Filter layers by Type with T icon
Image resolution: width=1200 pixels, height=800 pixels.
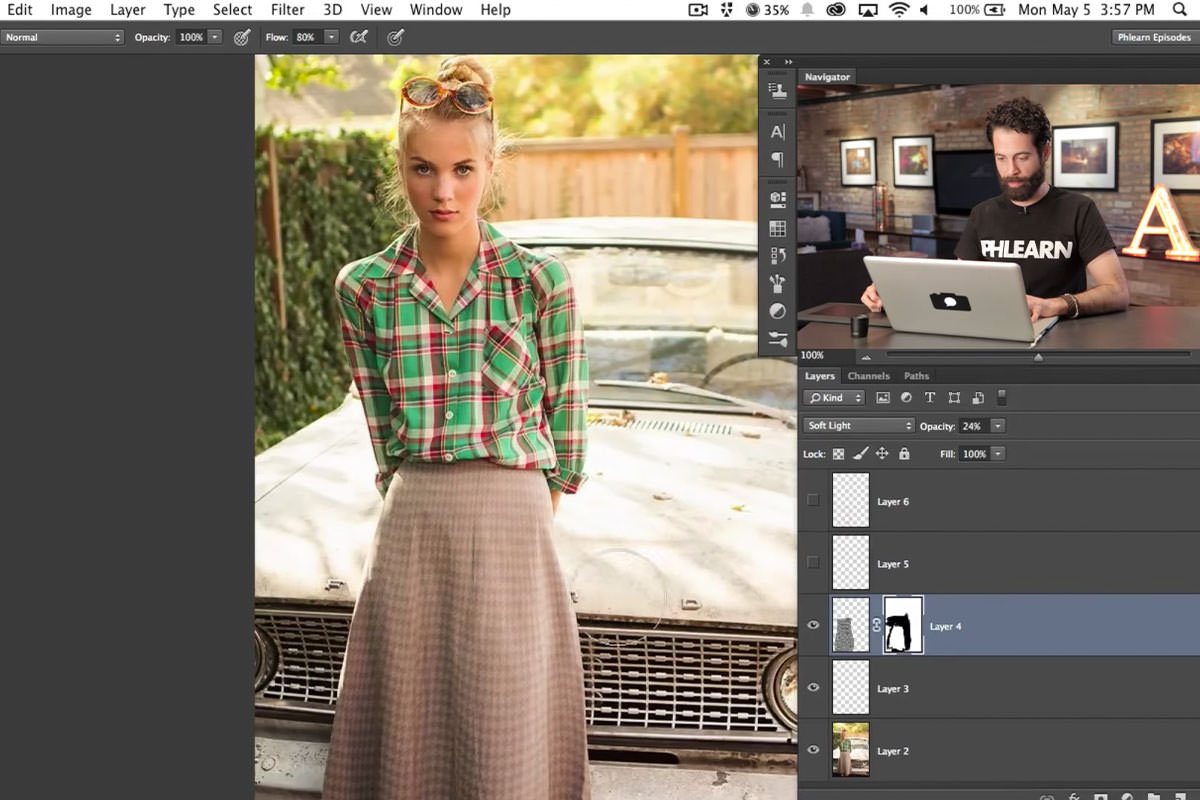929,397
